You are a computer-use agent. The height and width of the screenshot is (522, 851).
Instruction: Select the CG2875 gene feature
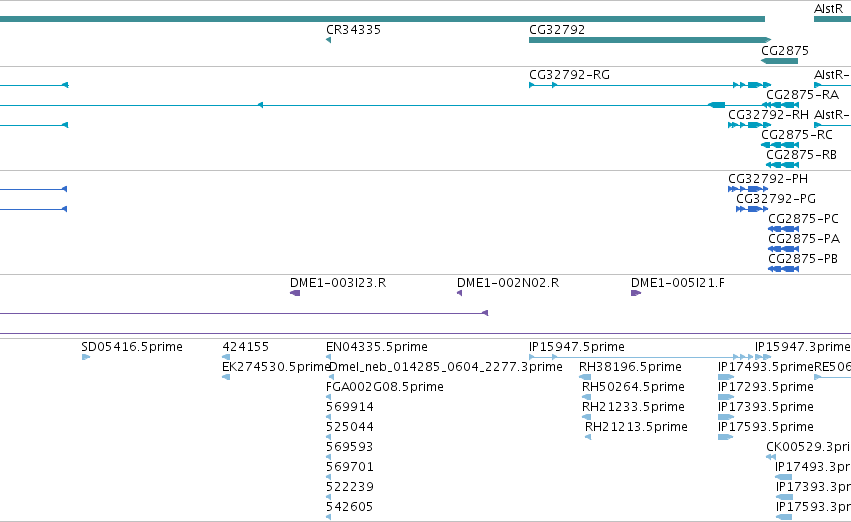(779, 61)
